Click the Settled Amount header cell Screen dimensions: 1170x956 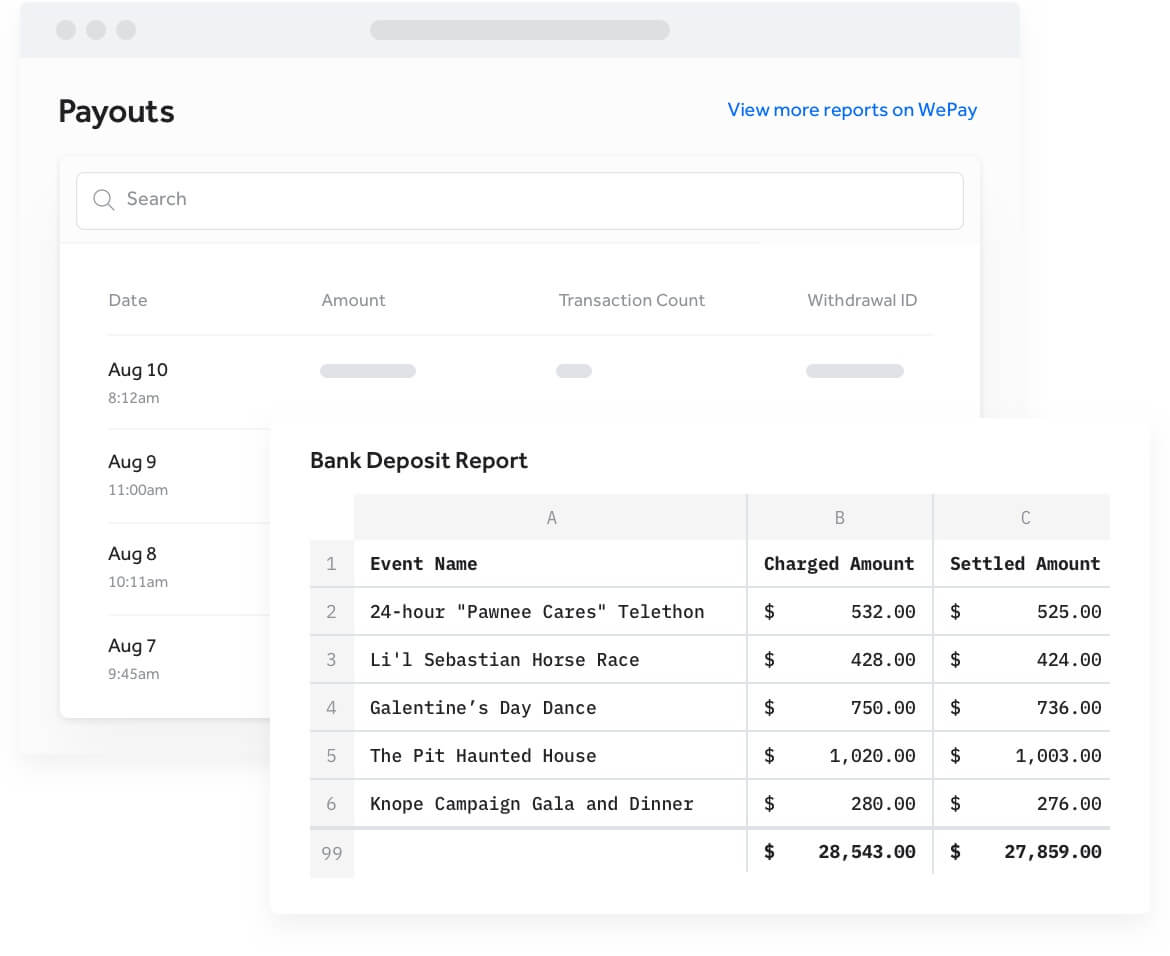1024,563
